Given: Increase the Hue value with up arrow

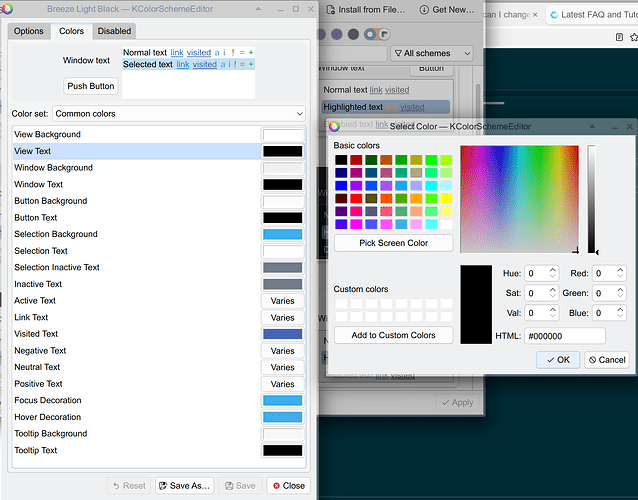Looking at the screenshot, I should pyautogui.click(x=553, y=270).
